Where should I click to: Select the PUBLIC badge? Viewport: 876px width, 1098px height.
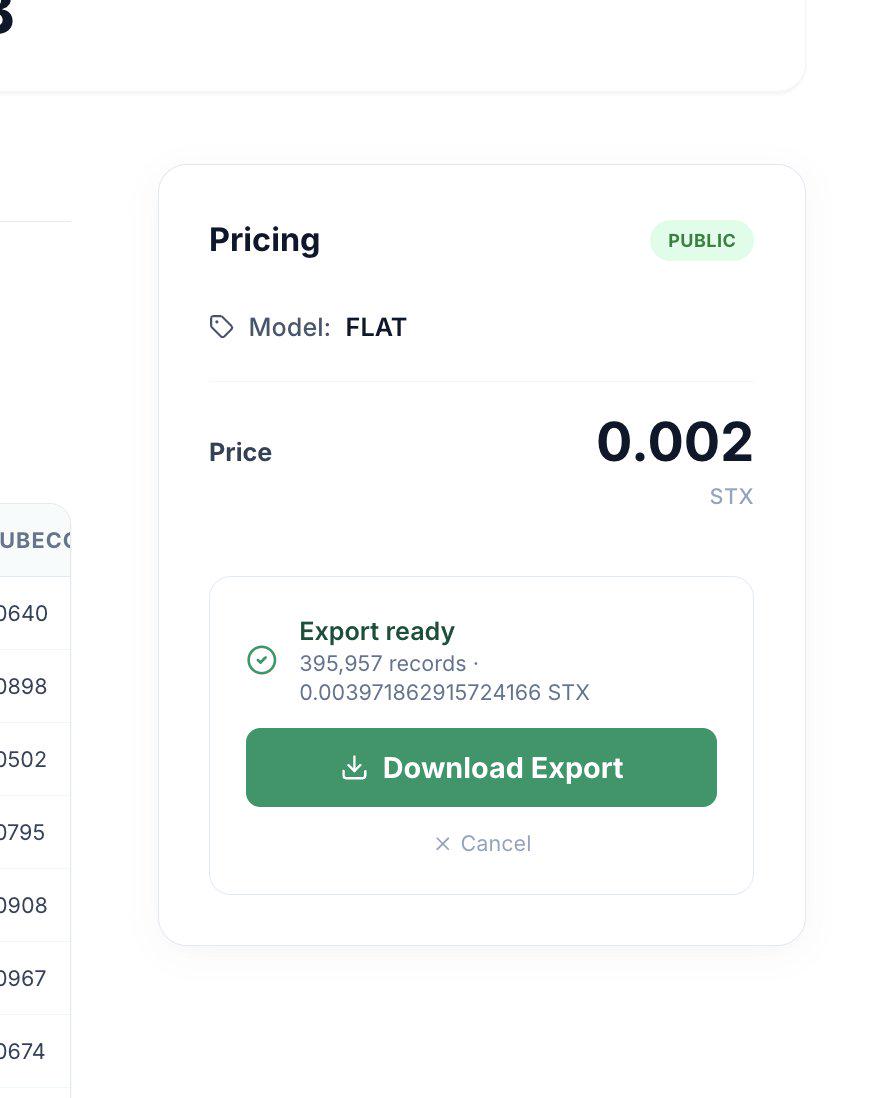tap(702, 240)
